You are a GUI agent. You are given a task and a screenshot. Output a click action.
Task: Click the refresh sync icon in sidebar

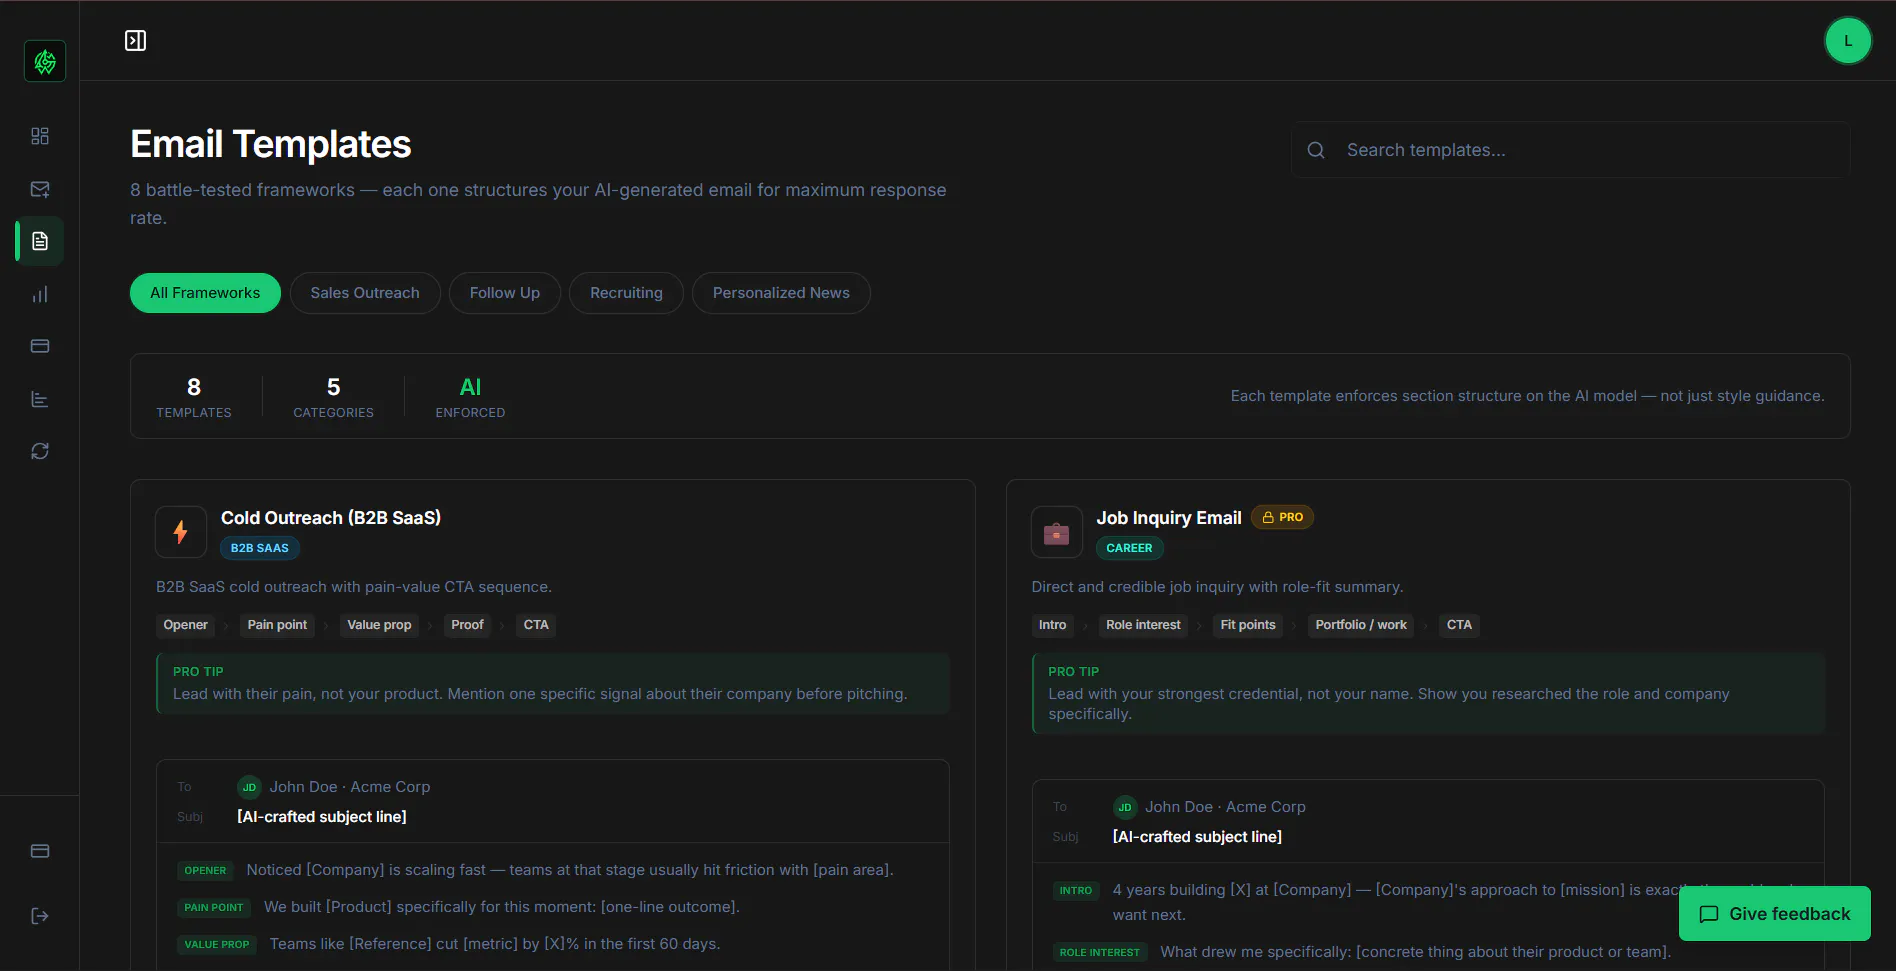tap(40, 451)
